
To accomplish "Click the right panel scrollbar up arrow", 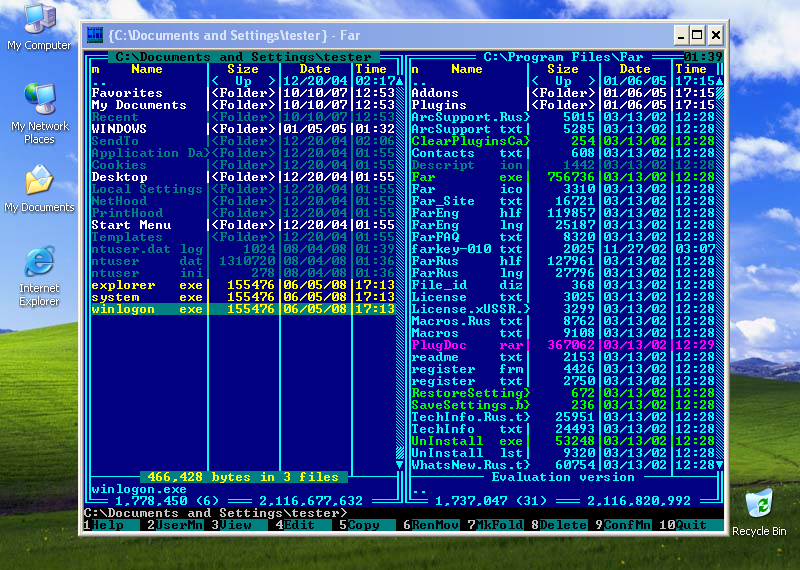I will click(719, 81).
